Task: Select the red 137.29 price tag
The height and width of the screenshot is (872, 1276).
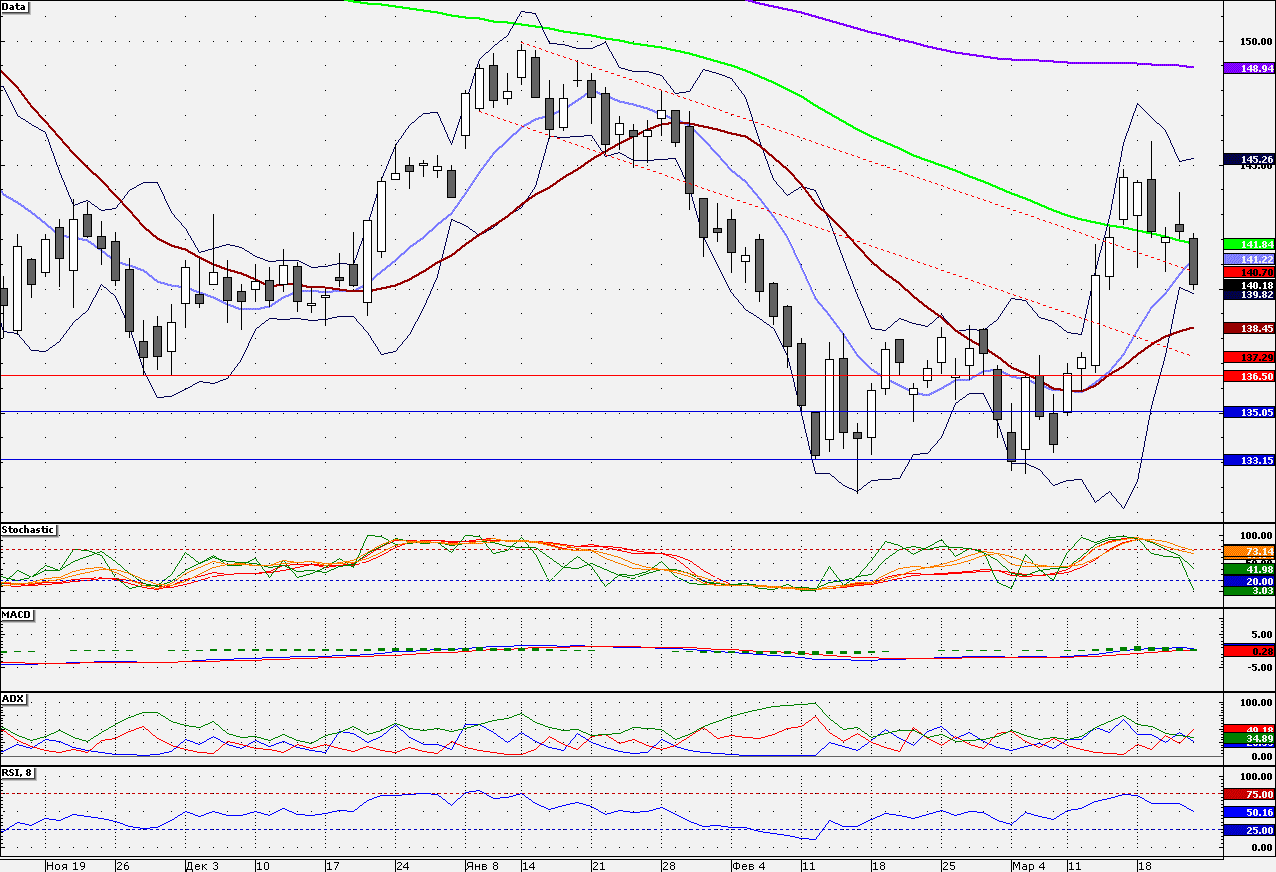Action: pos(1248,357)
